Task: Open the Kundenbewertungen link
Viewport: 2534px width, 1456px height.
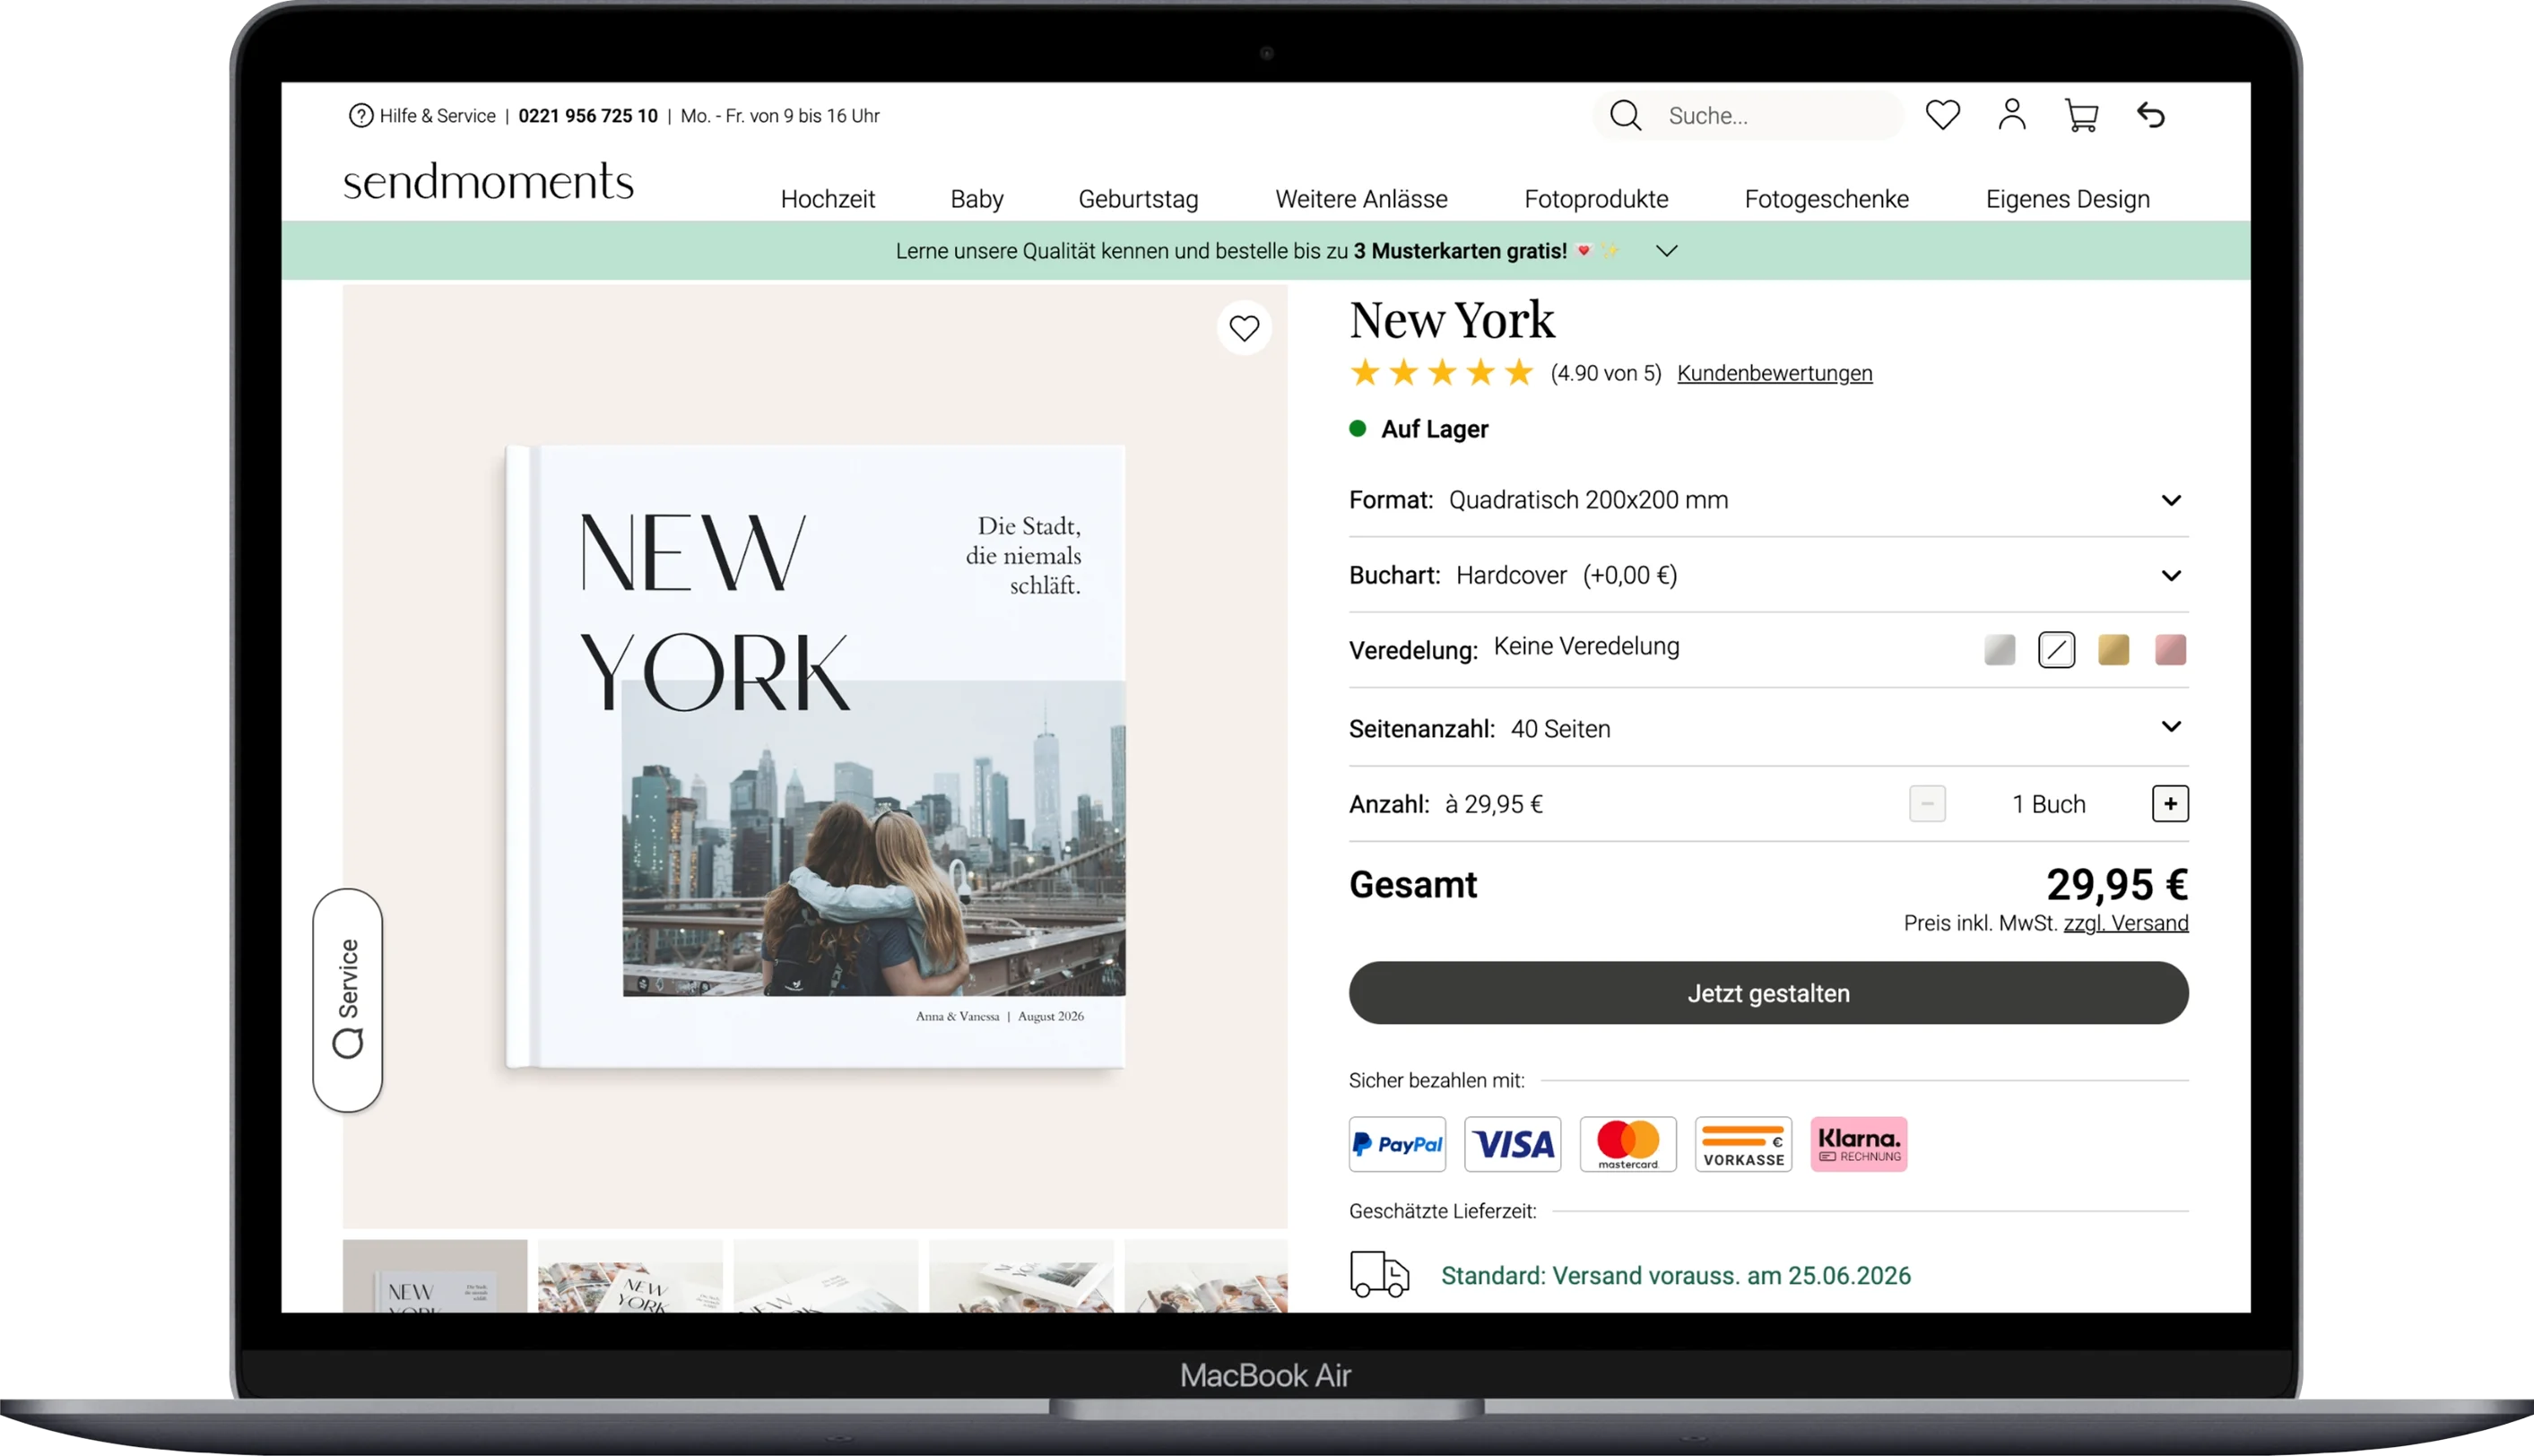Action: tap(1774, 373)
